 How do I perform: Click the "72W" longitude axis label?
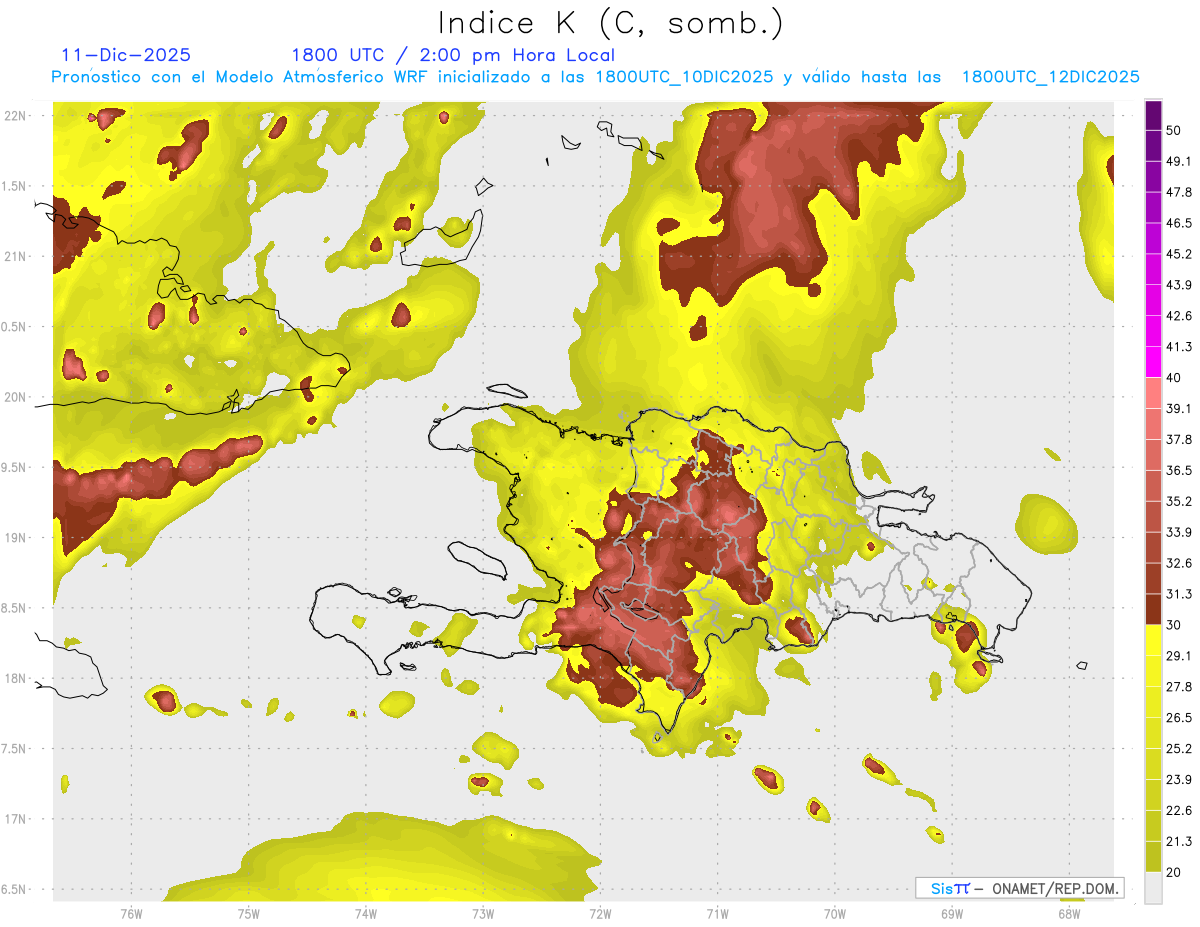pyautogui.click(x=600, y=913)
